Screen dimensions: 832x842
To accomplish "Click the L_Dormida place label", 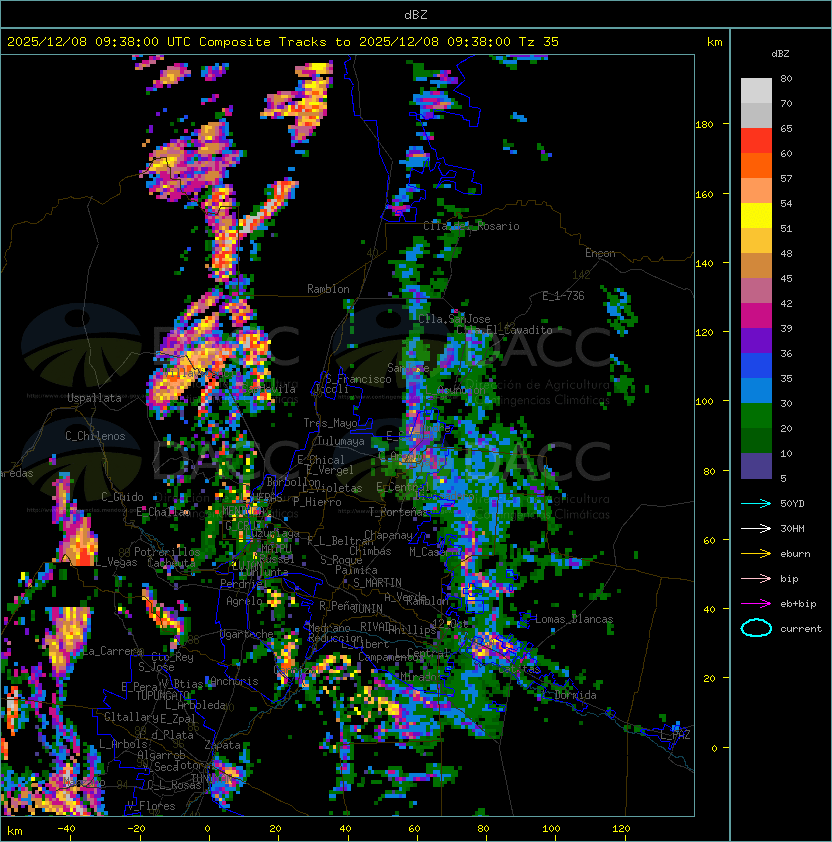I will [x=569, y=695].
